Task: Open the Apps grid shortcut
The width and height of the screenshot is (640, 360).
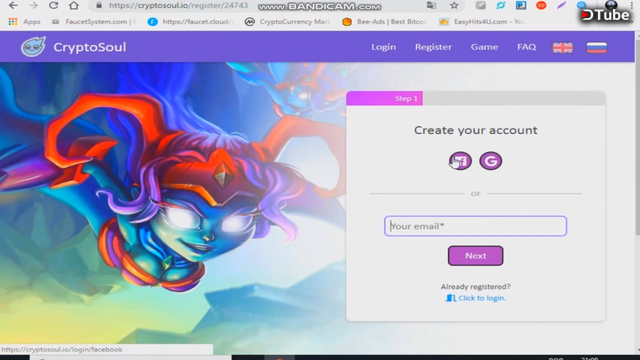Action: (x=24, y=22)
